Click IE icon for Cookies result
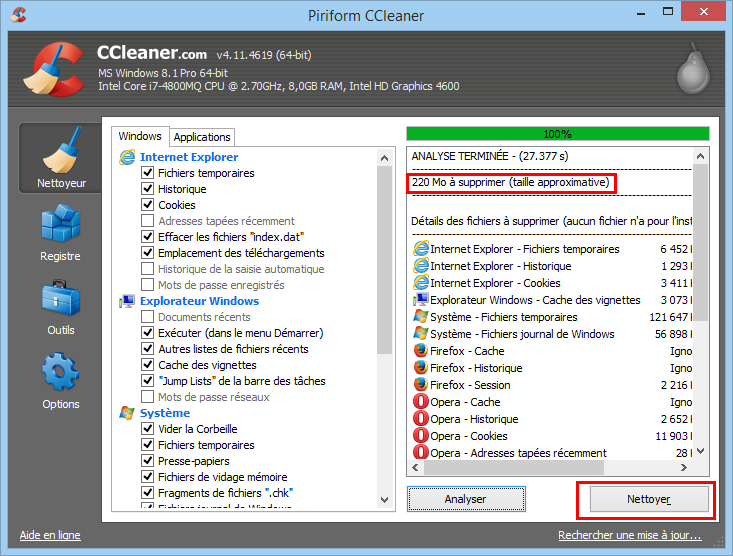 (x=421, y=282)
